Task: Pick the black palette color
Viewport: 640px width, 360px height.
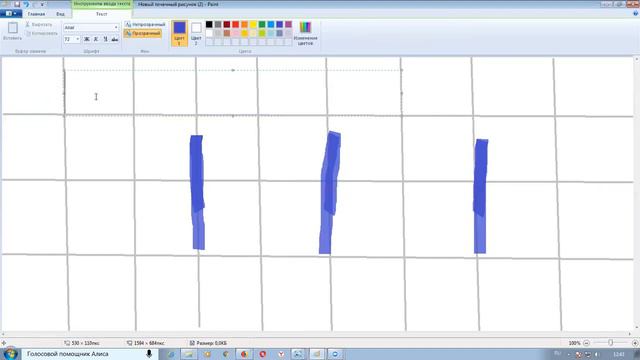Action: (209, 24)
